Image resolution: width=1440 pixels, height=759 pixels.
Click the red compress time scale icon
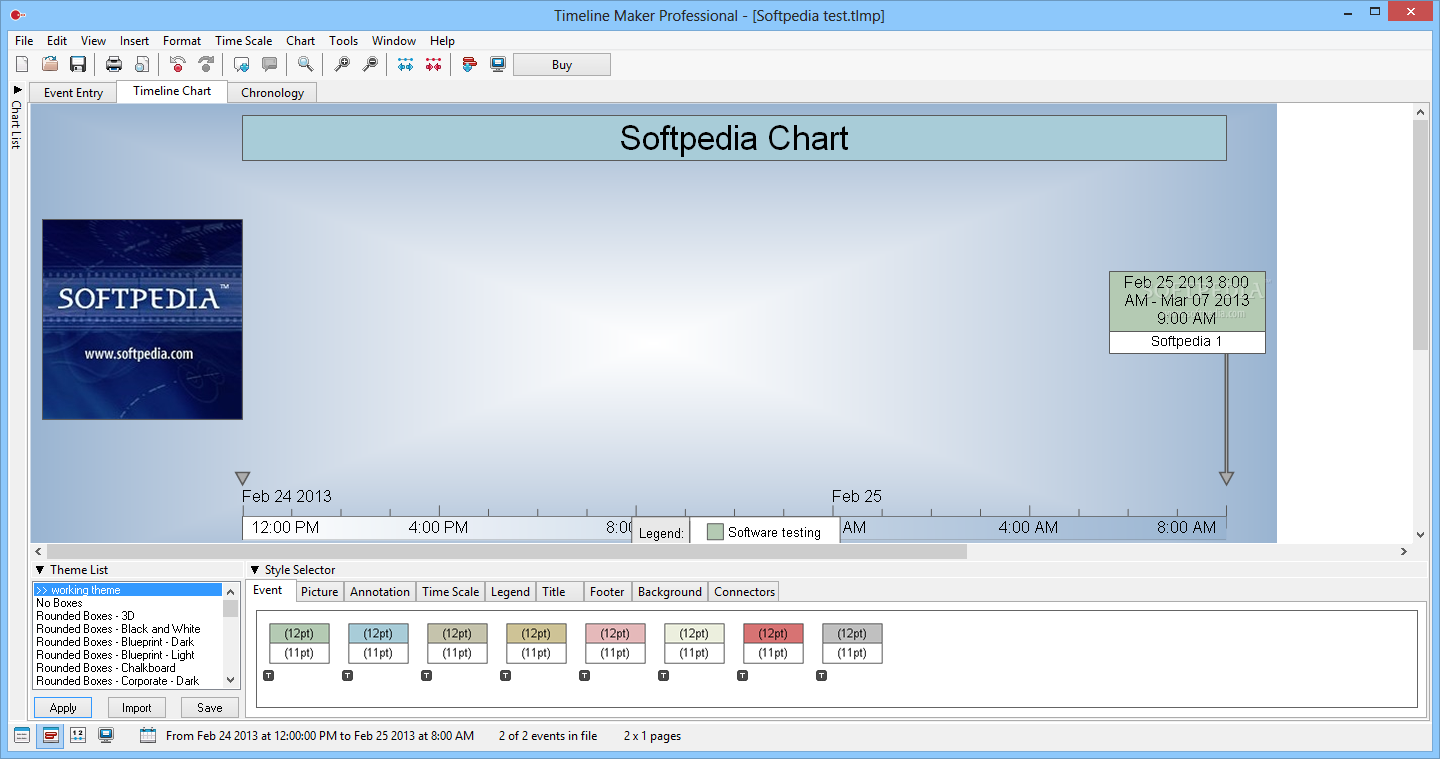click(x=433, y=65)
